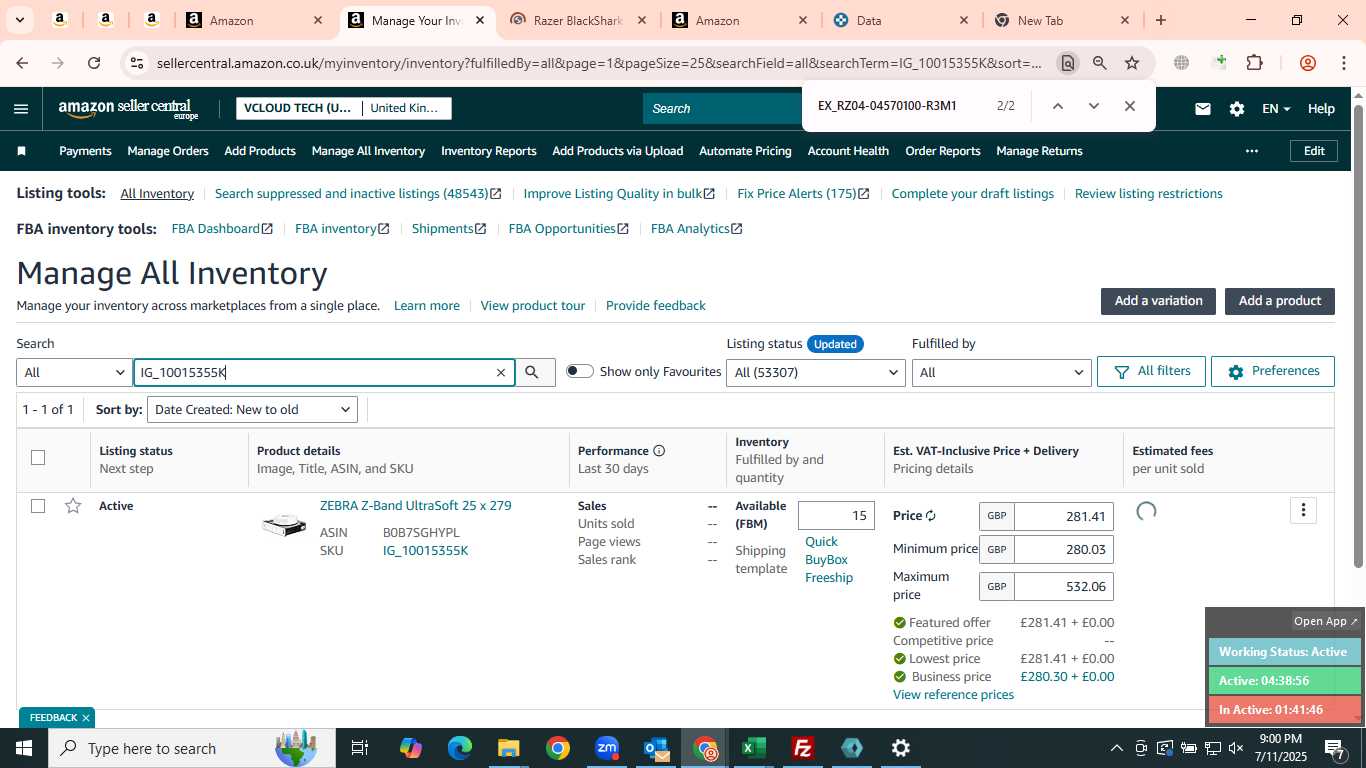The height and width of the screenshot is (768, 1366).
Task: Check the select-all listings checkbox in header
Action: click(x=38, y=458)
